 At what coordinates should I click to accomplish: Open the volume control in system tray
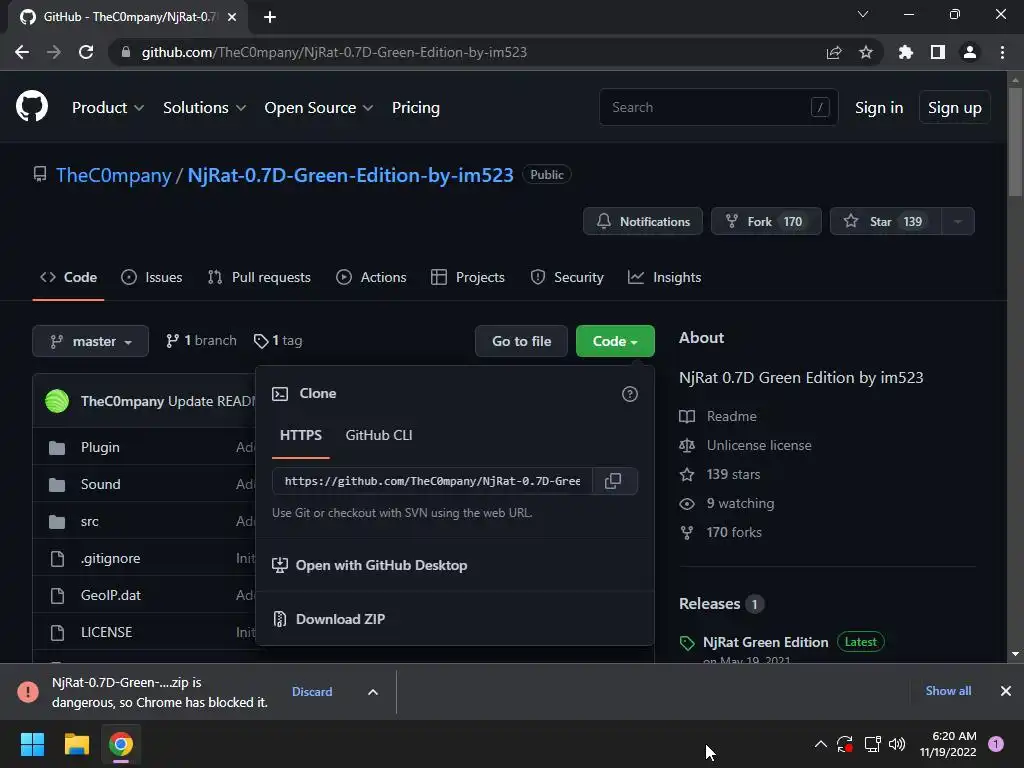pyautogui.click(x=897, y=744)
